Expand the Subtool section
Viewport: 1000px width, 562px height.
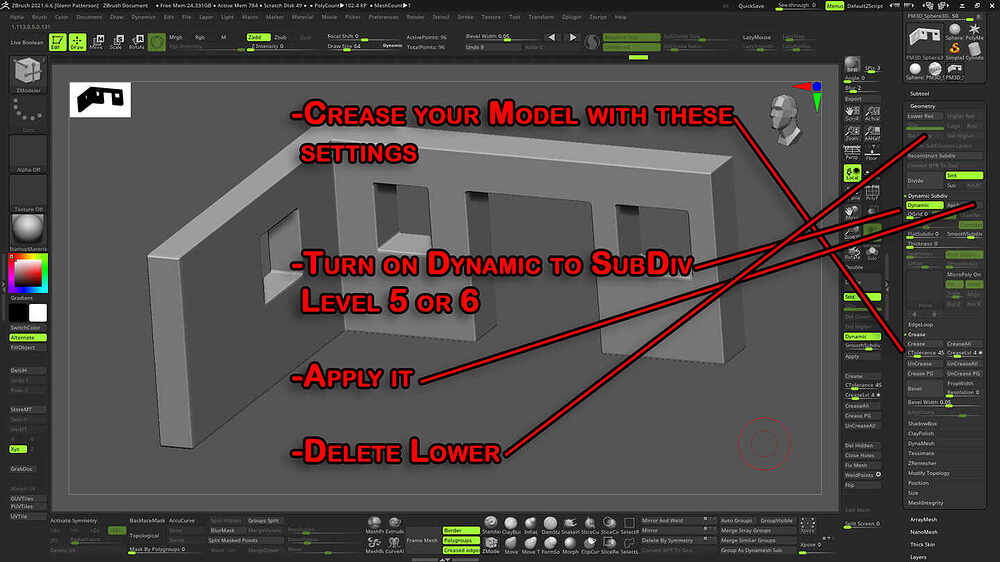(x=920, y=93)
